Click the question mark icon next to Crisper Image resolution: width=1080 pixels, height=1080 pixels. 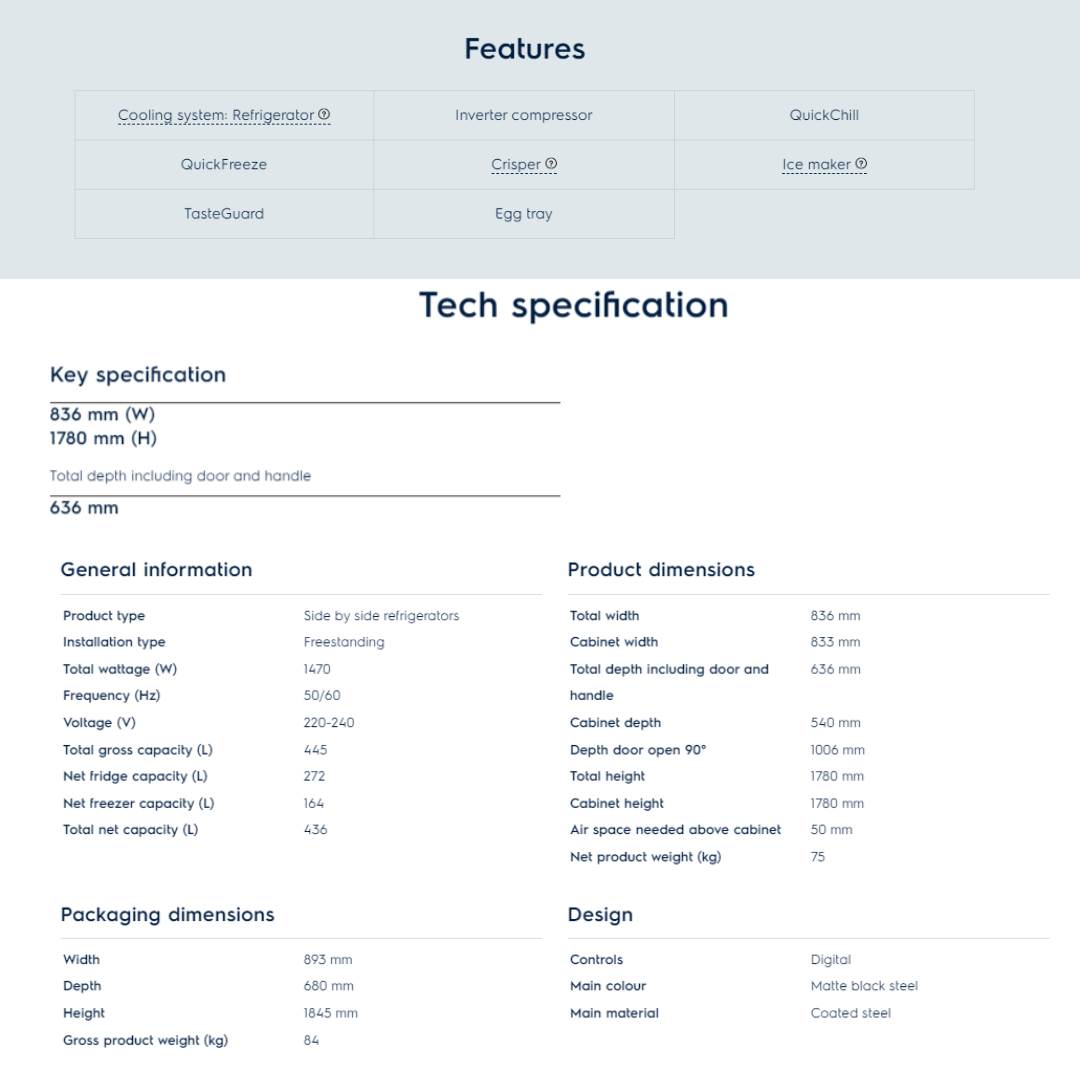552,164
